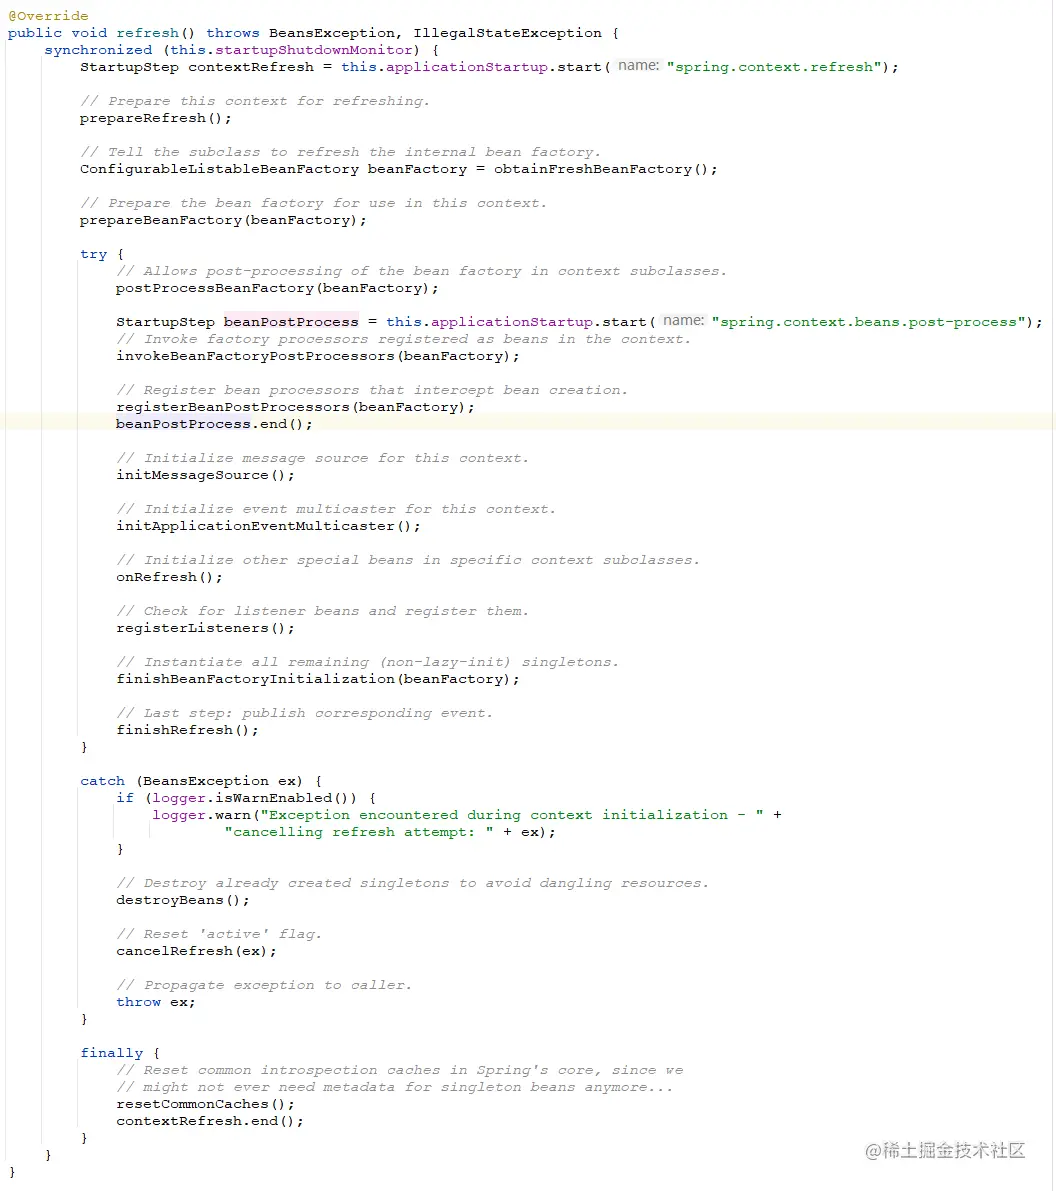Screen dimensions: 1056x1191
Task: Click finishBeanFactoryInitialization(beanFactory); call
Action: tap(318, 679)
